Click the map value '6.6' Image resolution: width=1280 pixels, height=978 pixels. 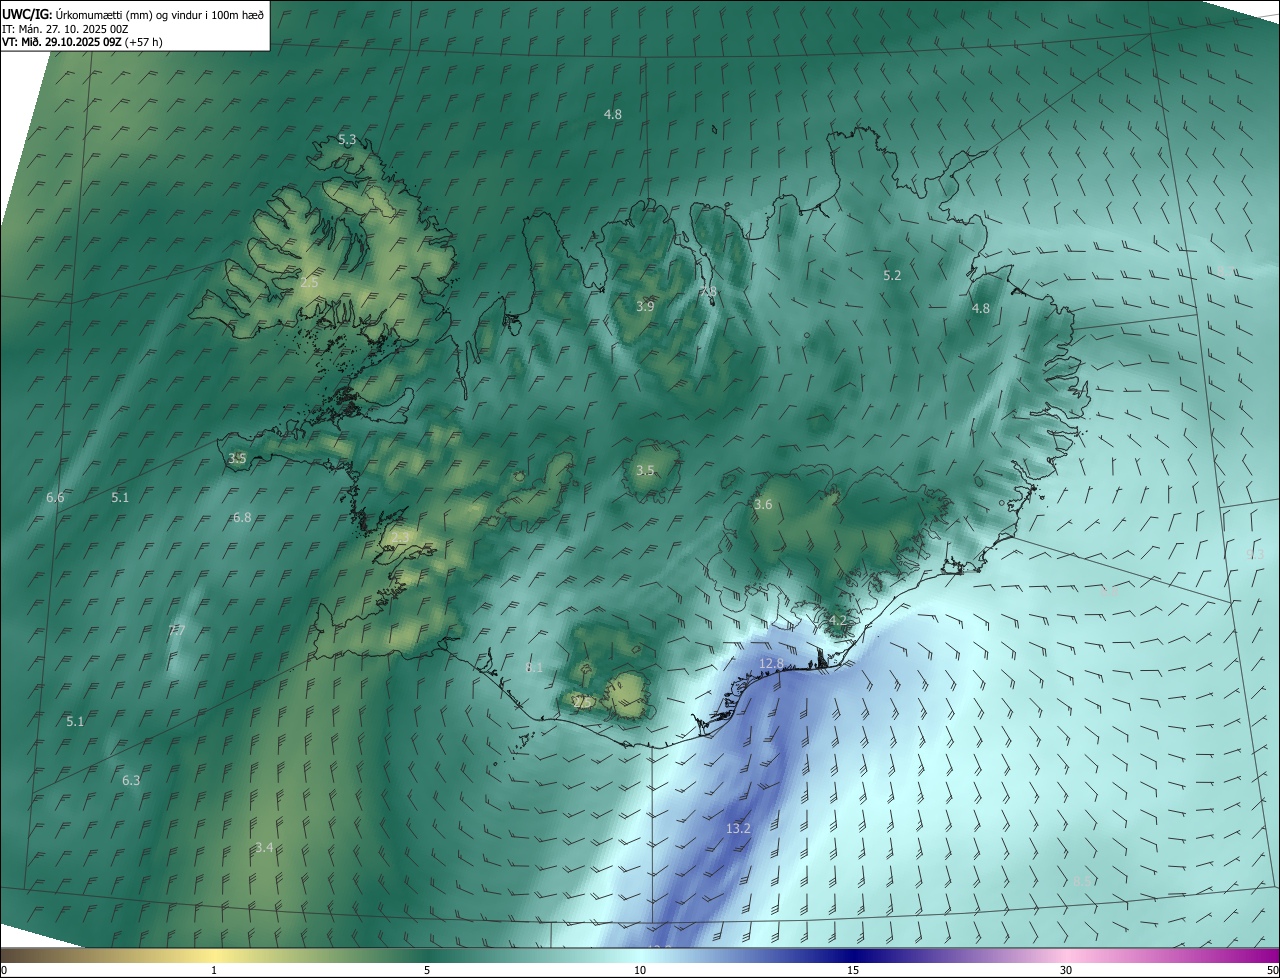[x=55, y=497]
